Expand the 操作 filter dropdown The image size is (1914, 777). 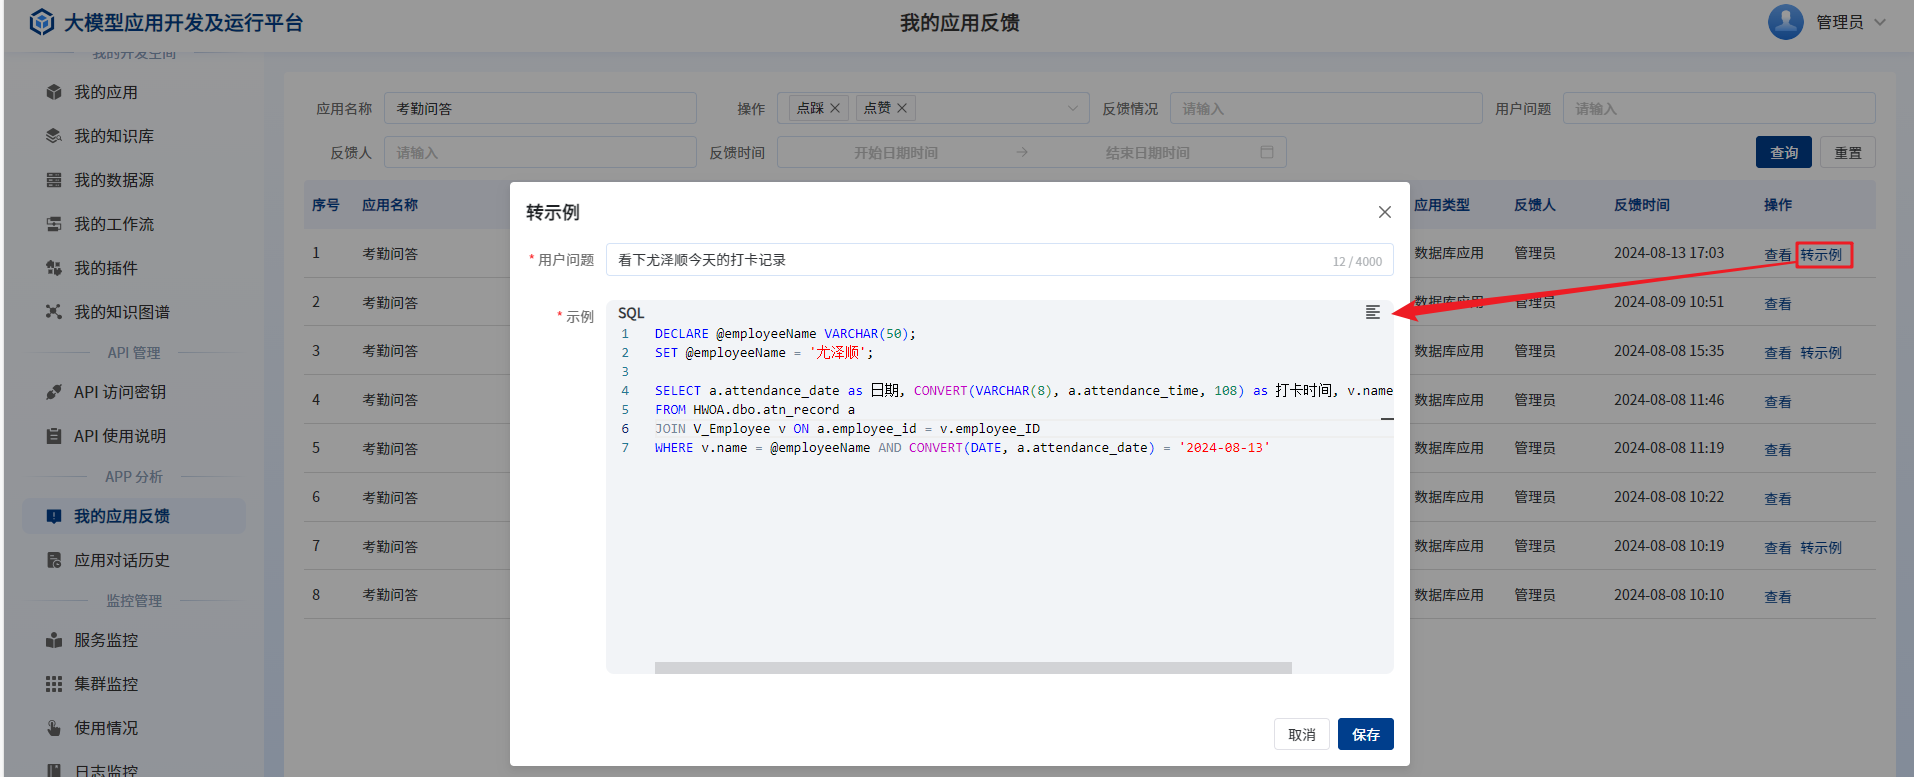coord(1072,108)
